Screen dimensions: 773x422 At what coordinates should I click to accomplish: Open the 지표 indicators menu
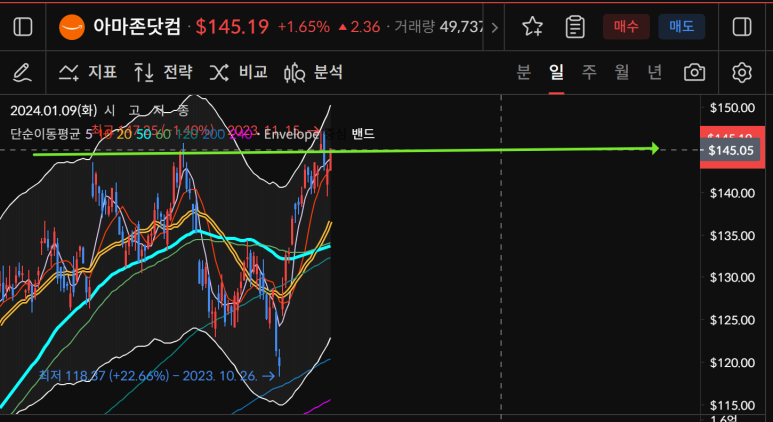88,72
